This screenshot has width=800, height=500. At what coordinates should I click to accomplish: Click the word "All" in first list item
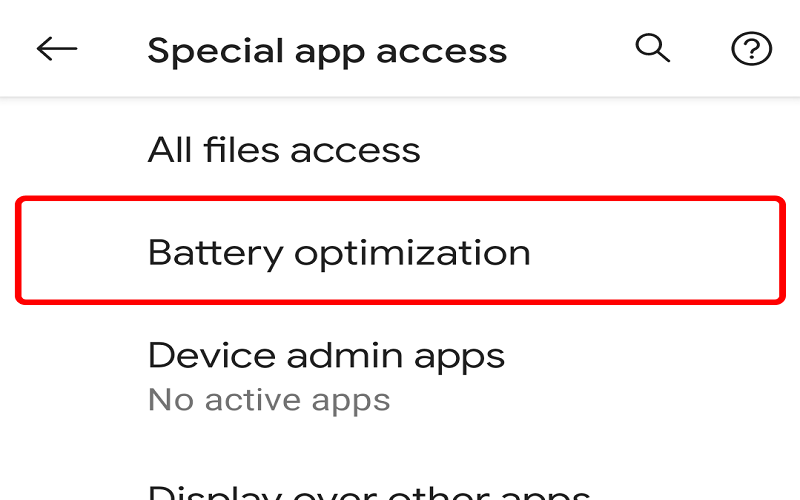coord(170,150)
